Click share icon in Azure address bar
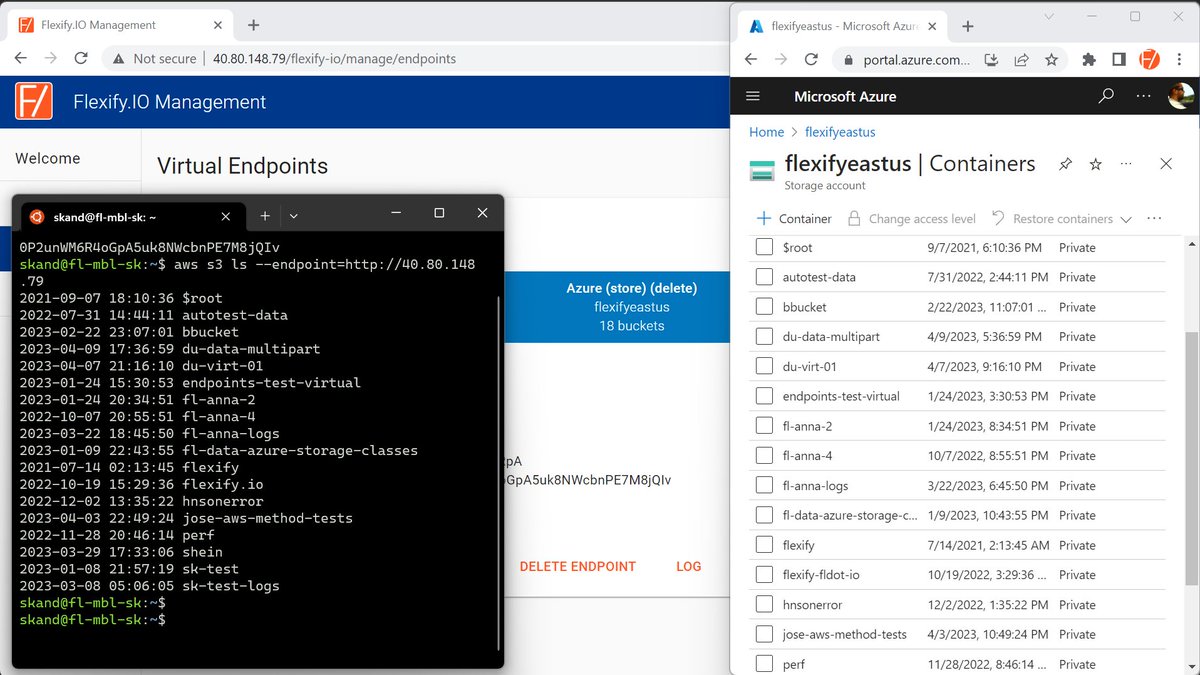 pyautogui.click(x=1021, y=60)
